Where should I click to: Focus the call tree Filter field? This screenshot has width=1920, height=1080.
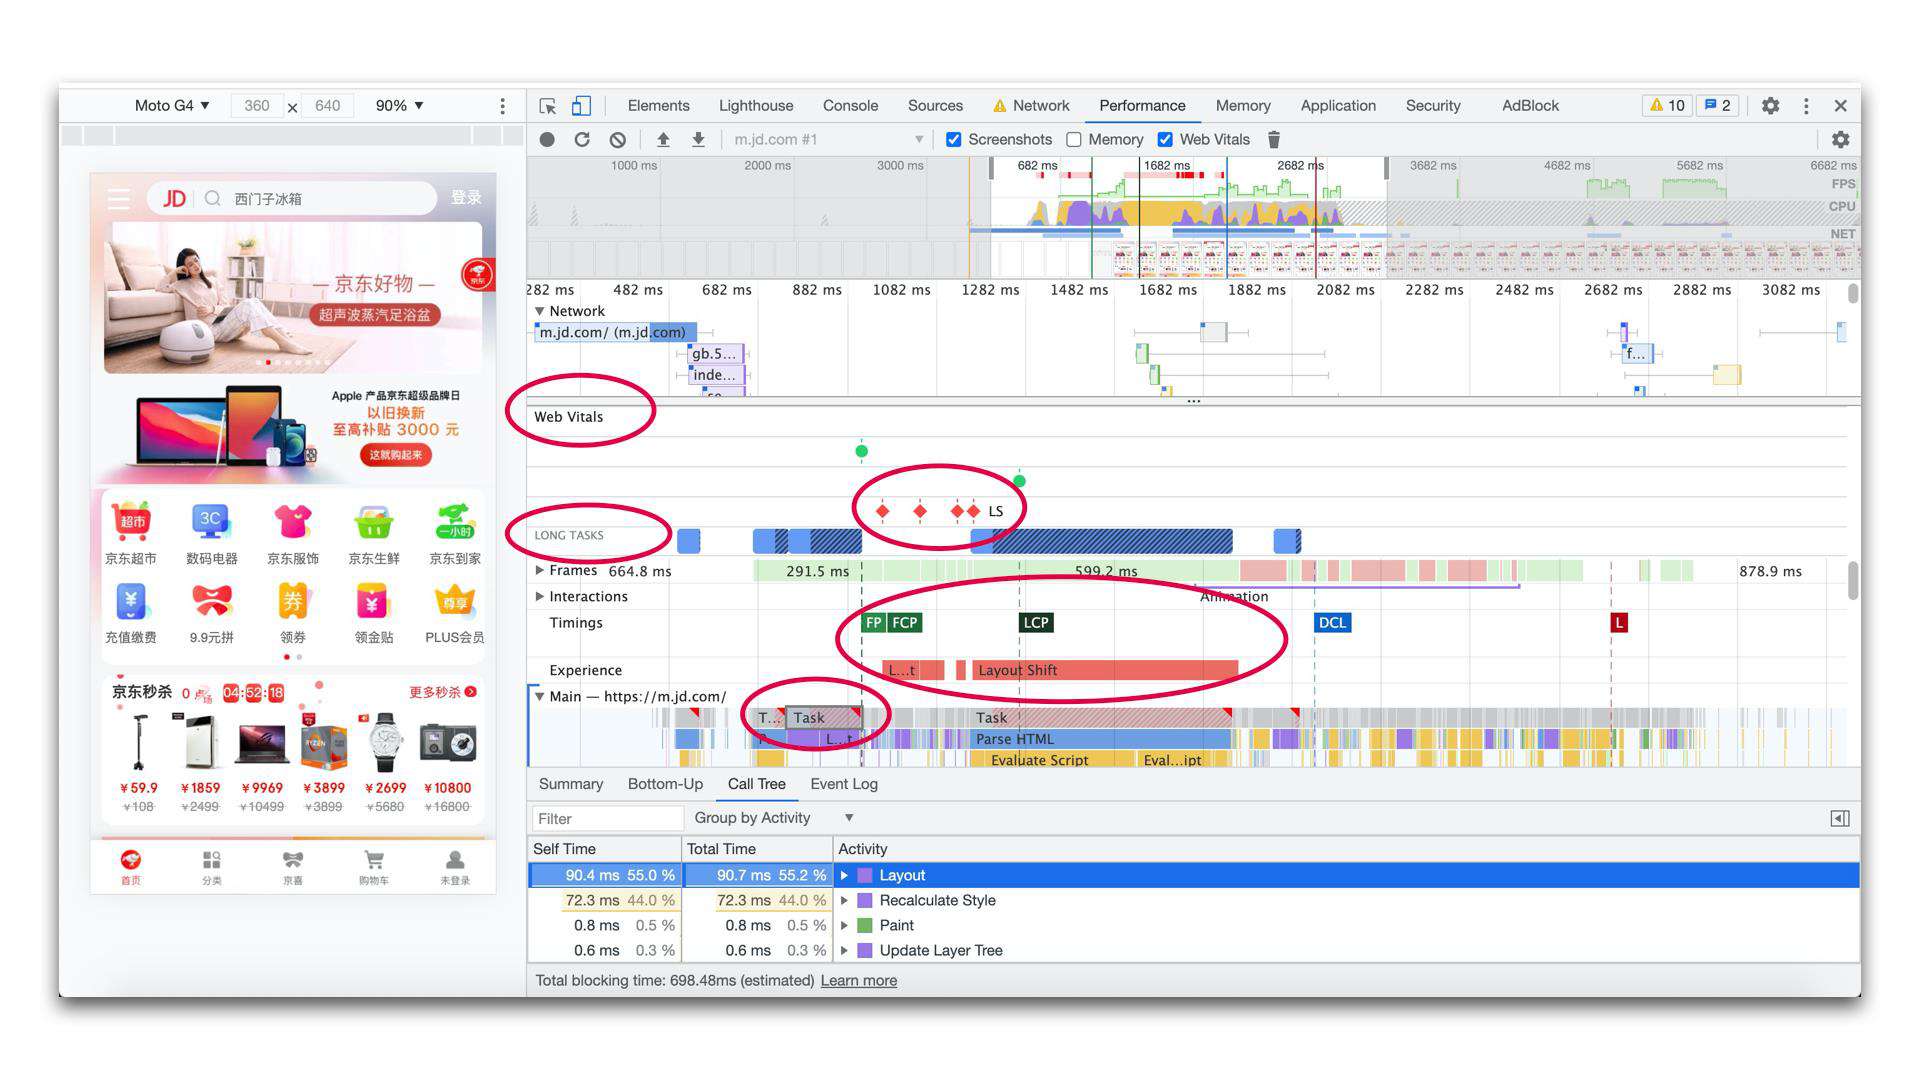608,818
